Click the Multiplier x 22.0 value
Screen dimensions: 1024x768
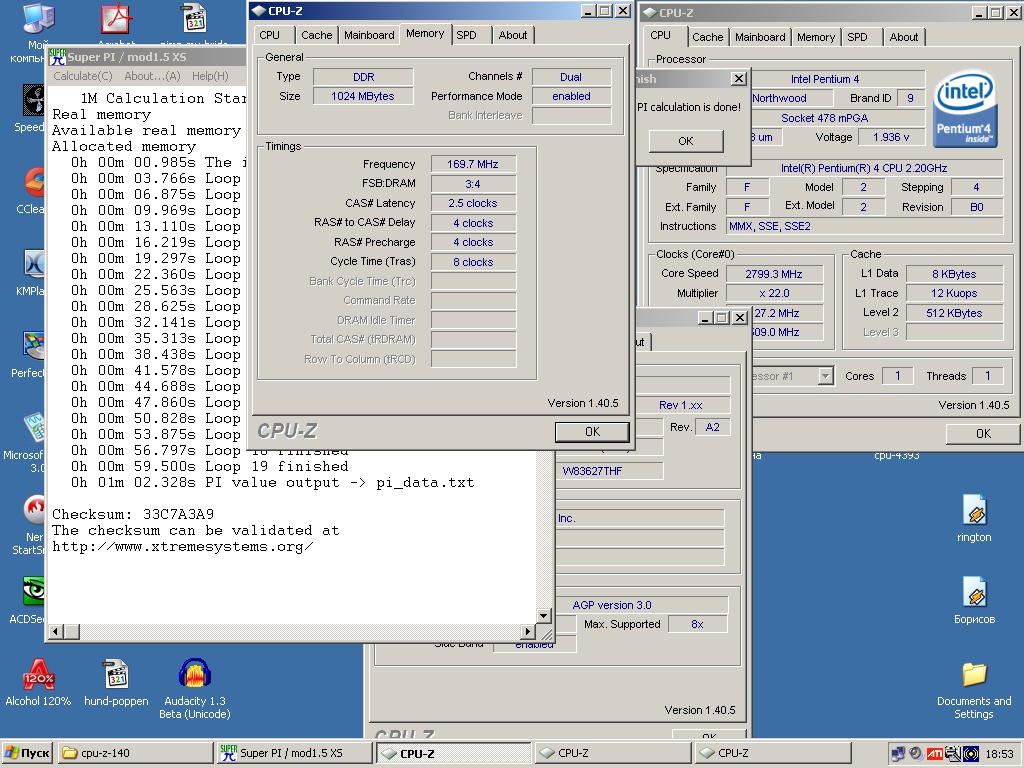774,293
